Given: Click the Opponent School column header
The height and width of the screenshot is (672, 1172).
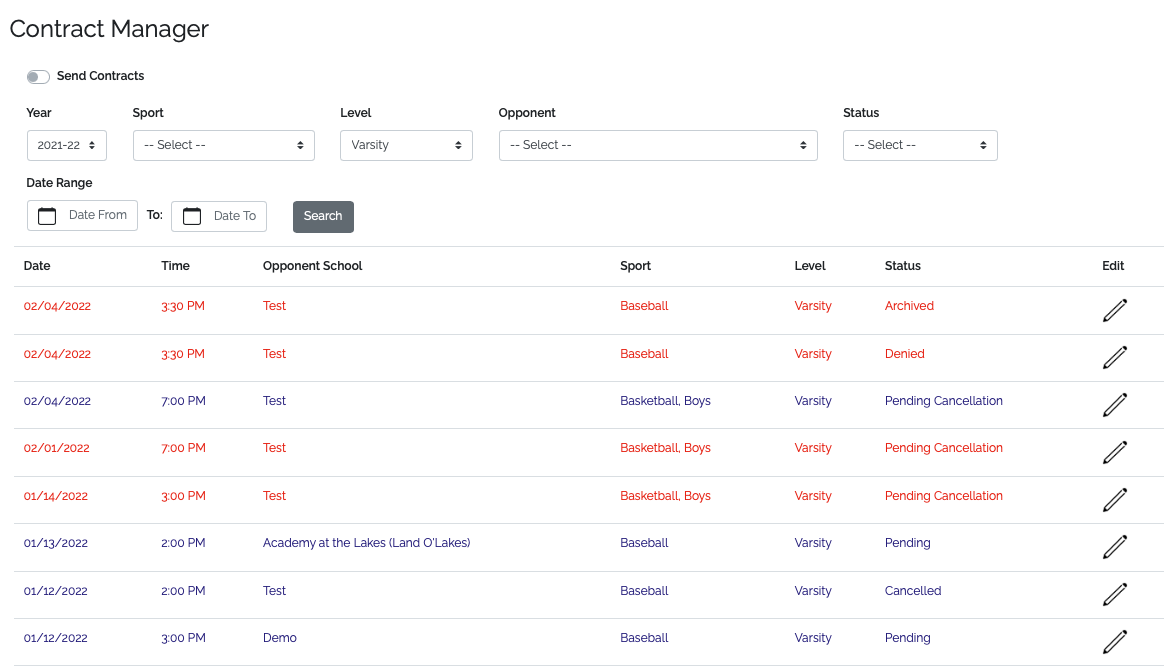Looking at the screenshot, I should pyautogui.click(x=312, y=266).
